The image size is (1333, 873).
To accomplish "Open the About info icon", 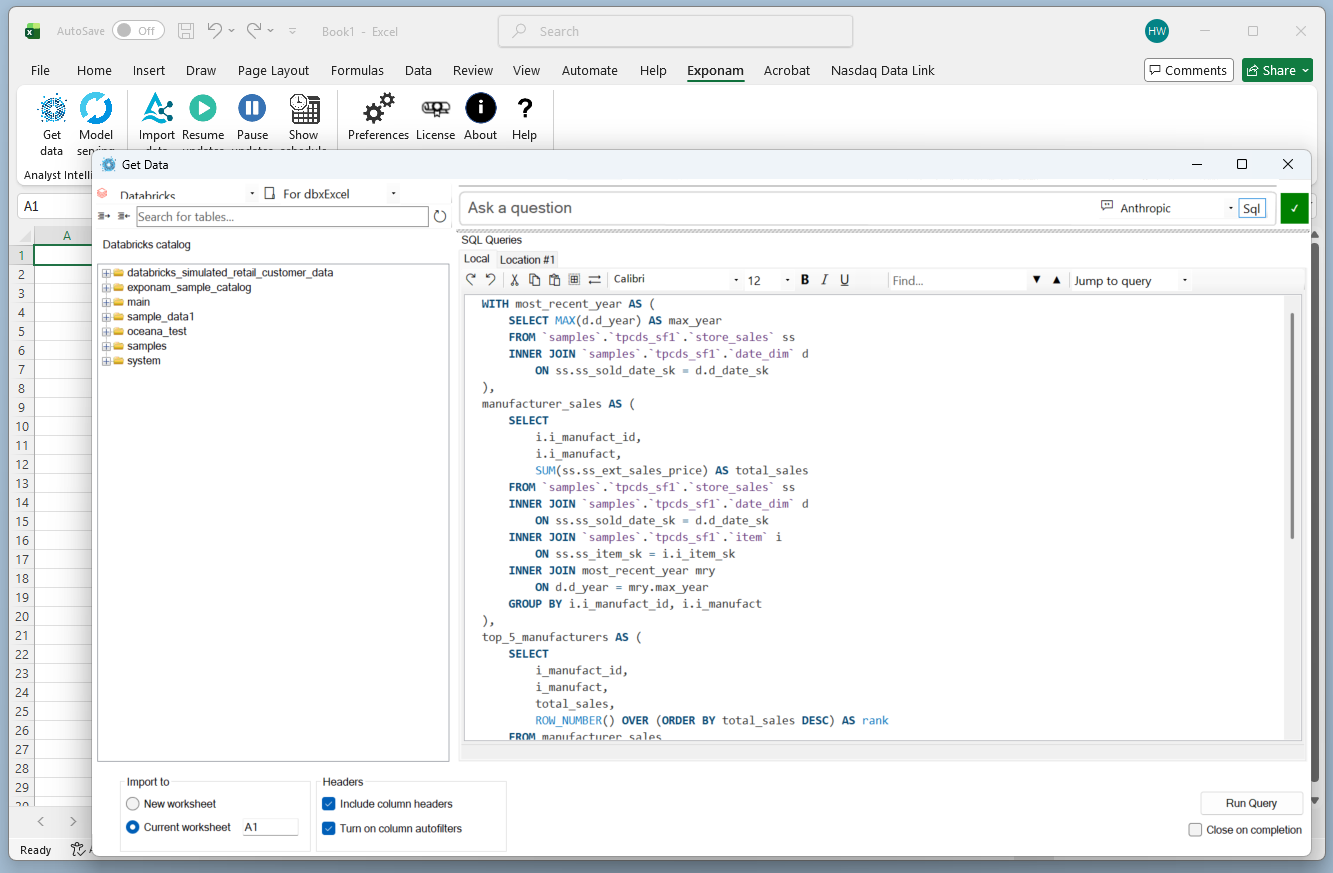I will click(x=481, y=109).
